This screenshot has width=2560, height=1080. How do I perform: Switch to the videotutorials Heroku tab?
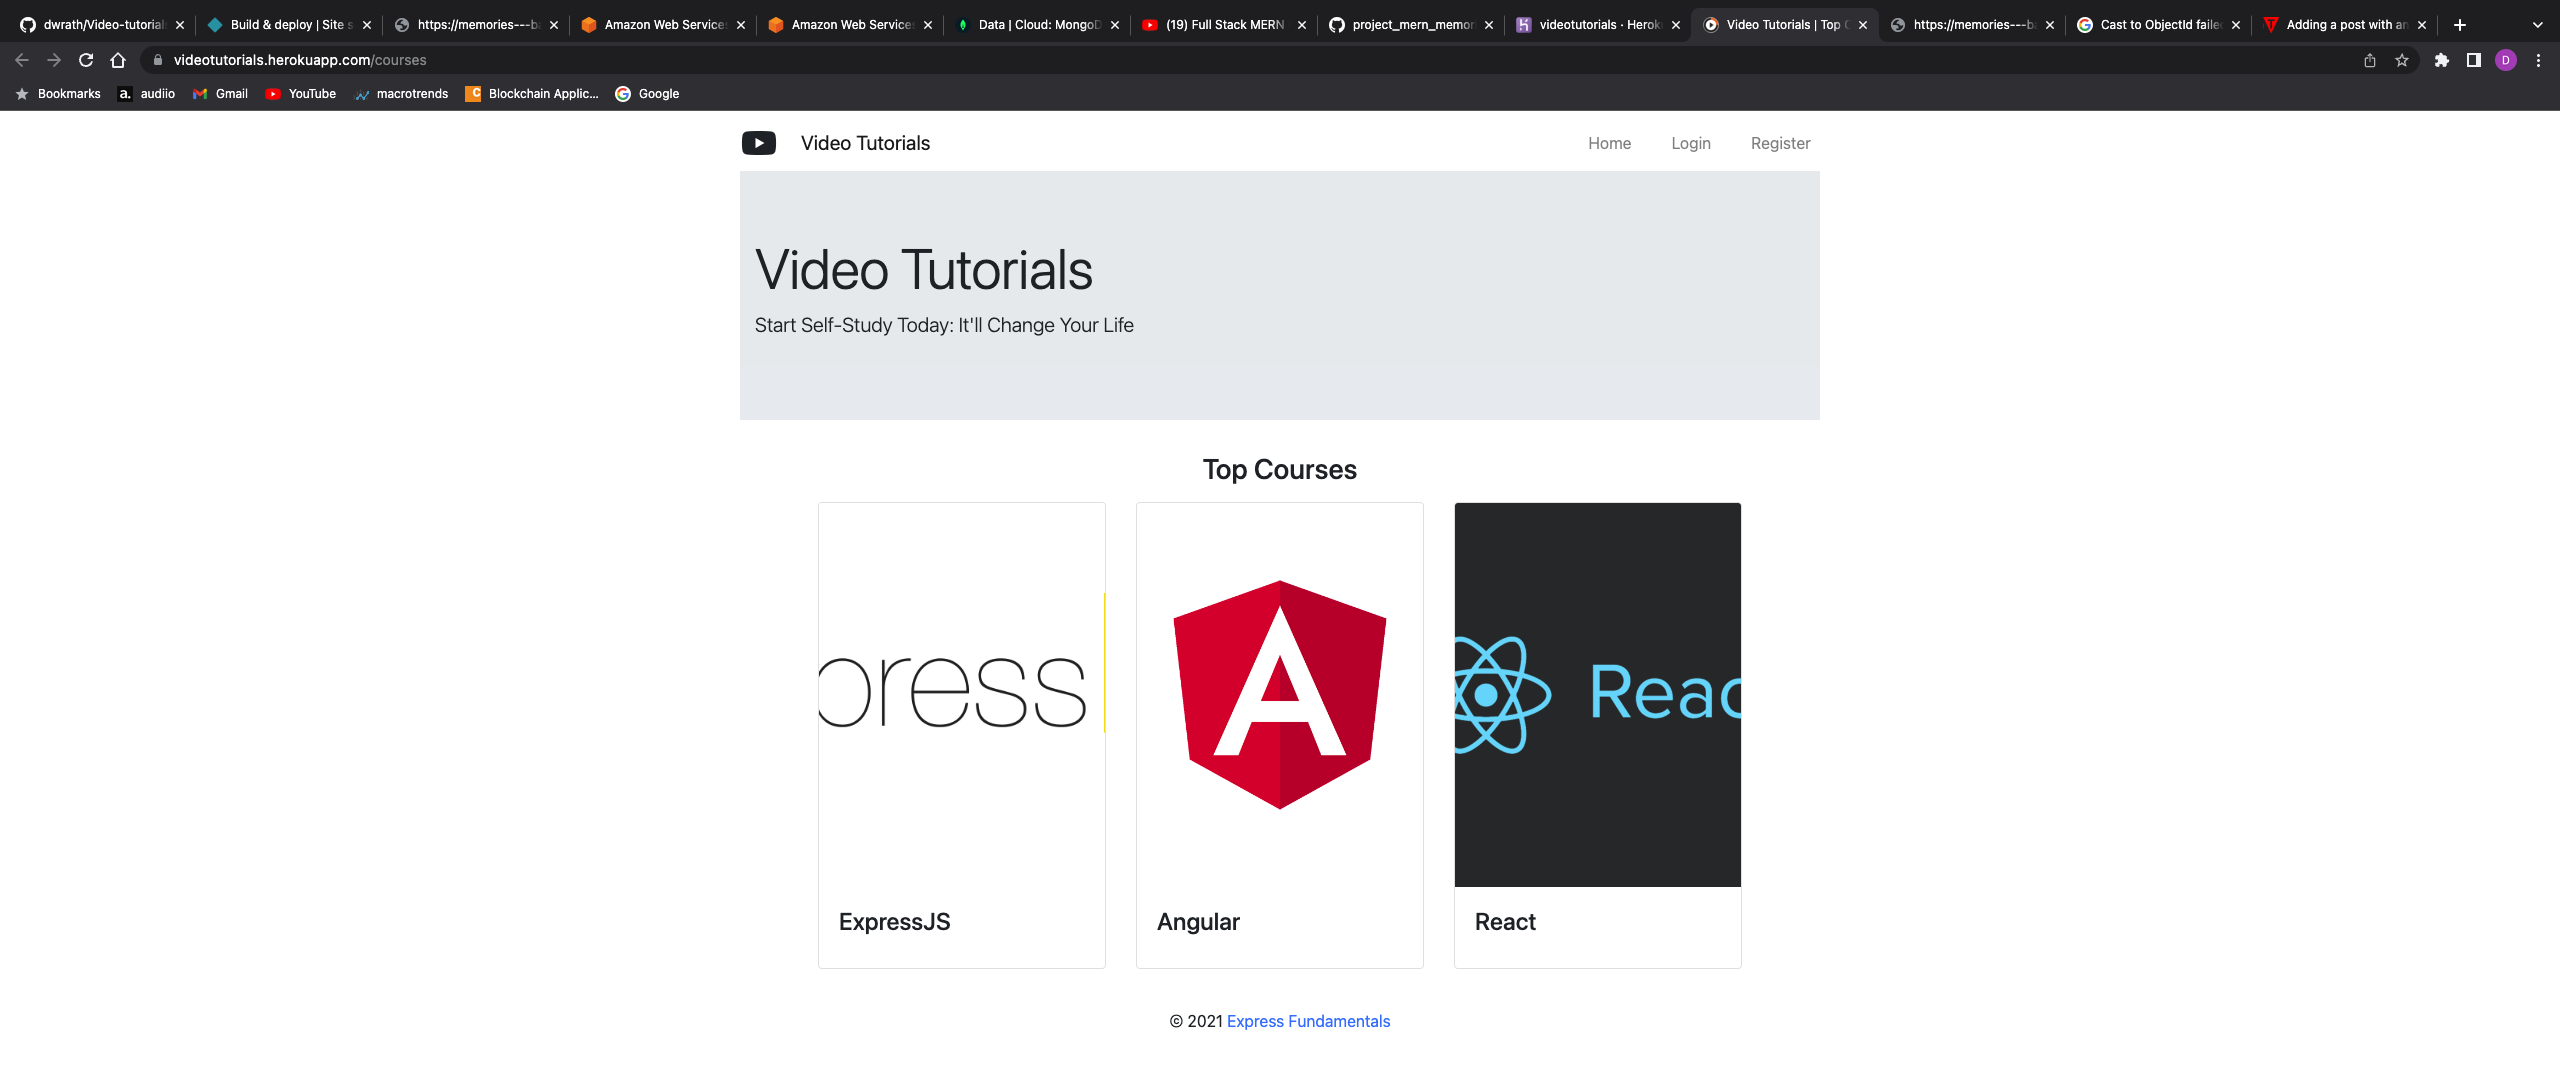tap(1597, 25)
